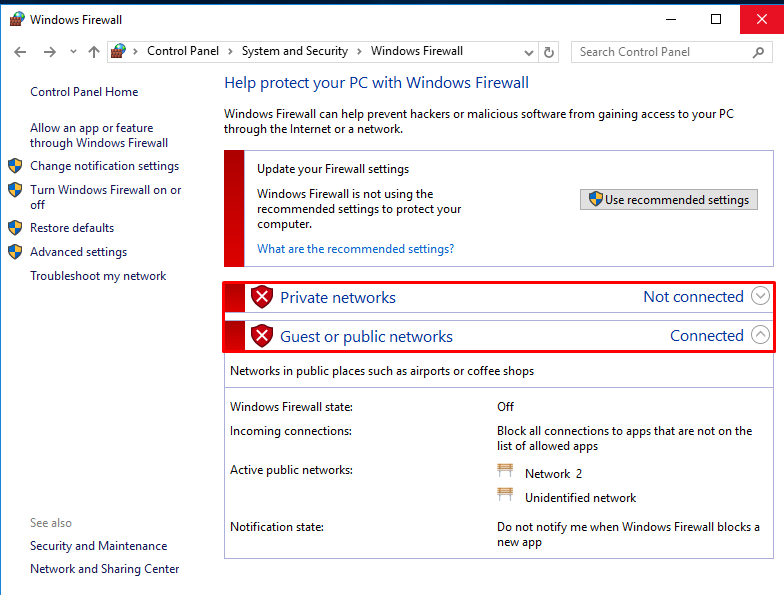Screen dimensions: 784x595
Task: Click Help protect your PC heading
Action: 376,83
